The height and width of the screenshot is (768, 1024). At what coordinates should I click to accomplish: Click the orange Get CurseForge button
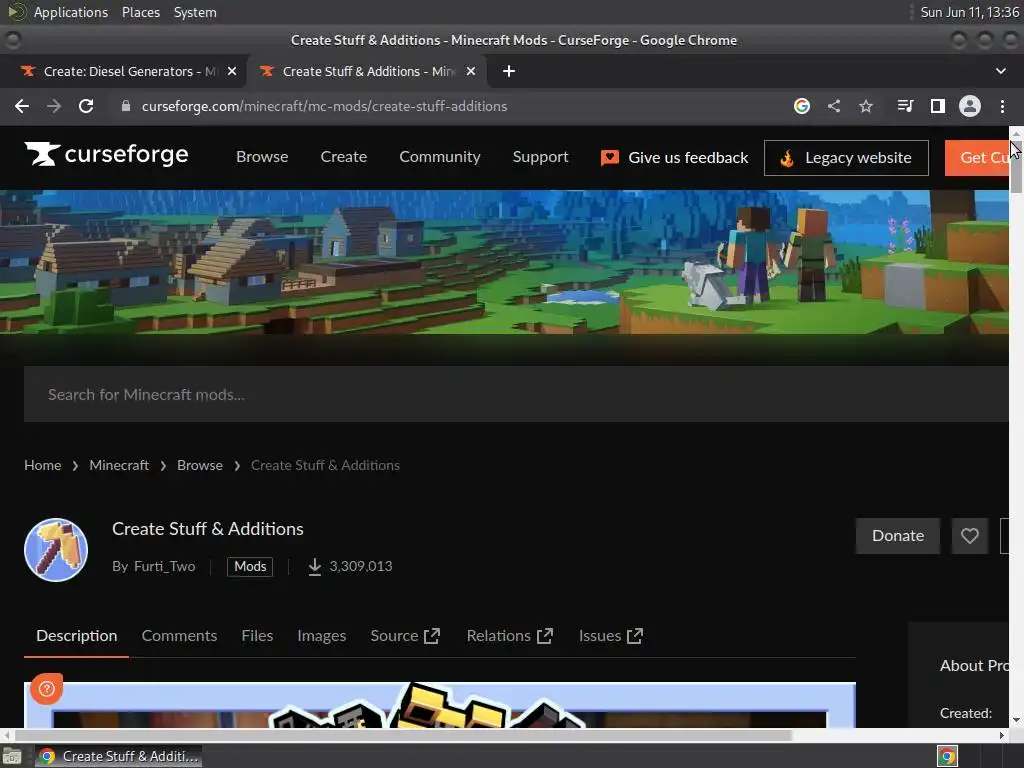pyautogui.click(x=977, y=158)
